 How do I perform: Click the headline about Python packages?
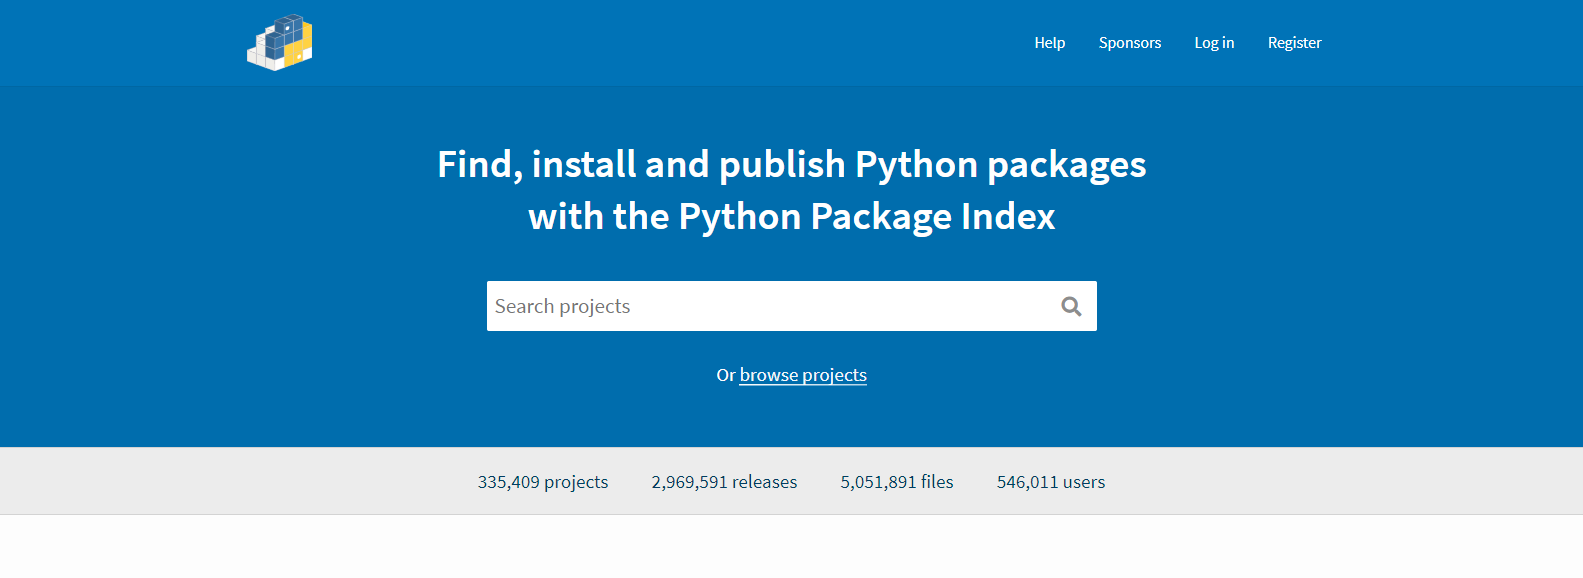(792, 190)
